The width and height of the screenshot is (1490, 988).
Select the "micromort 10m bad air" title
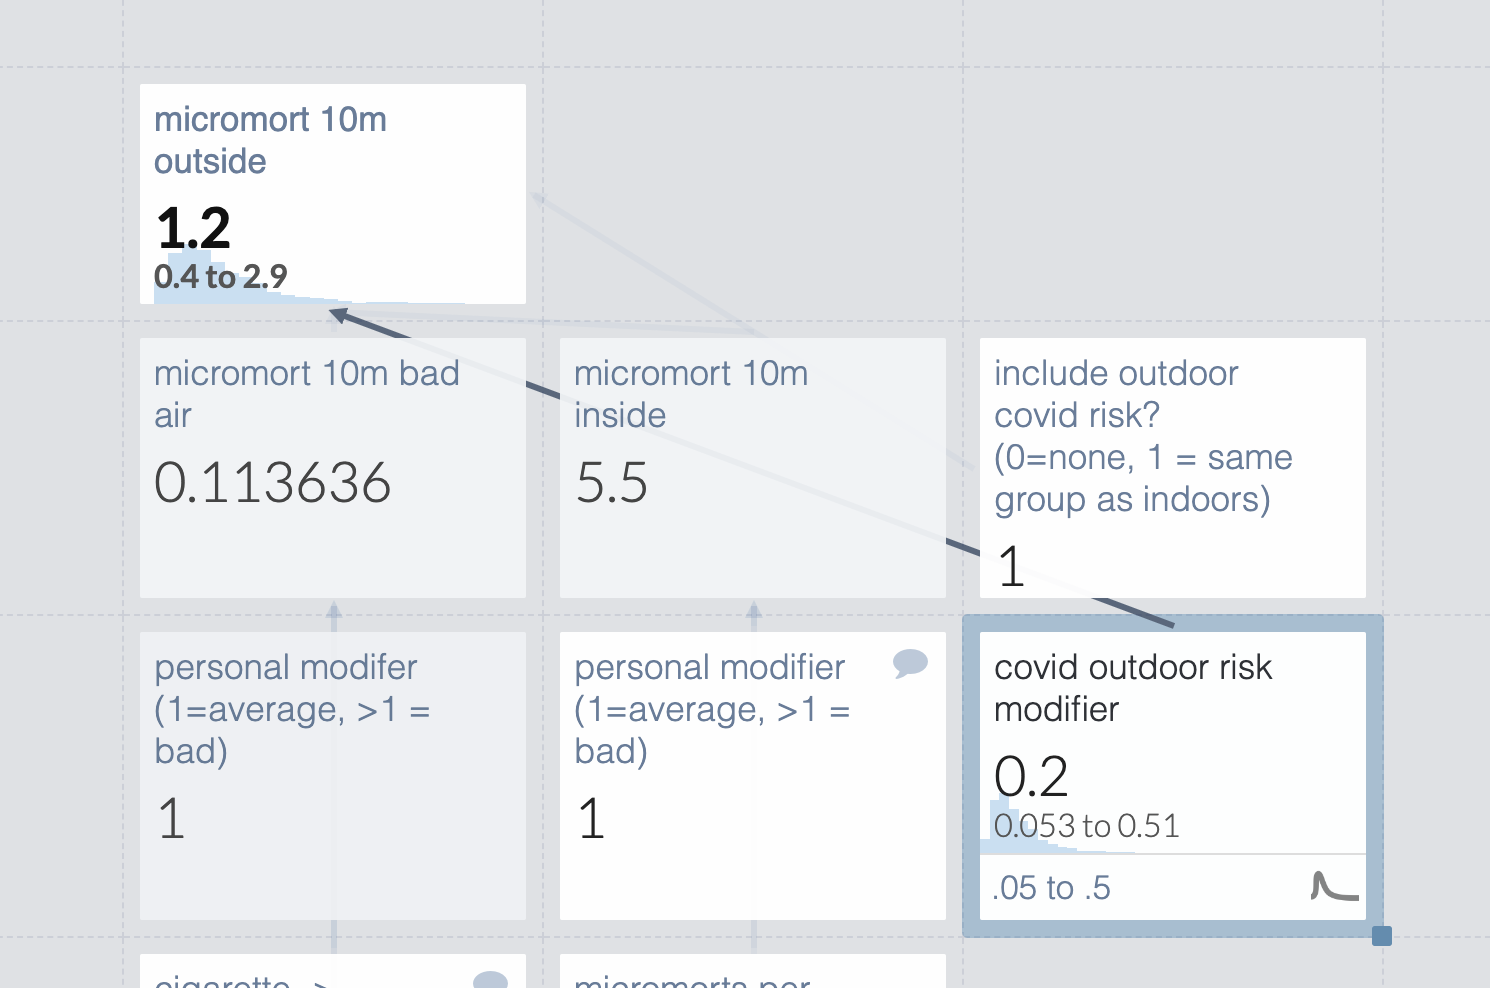[x=306, y=394]
